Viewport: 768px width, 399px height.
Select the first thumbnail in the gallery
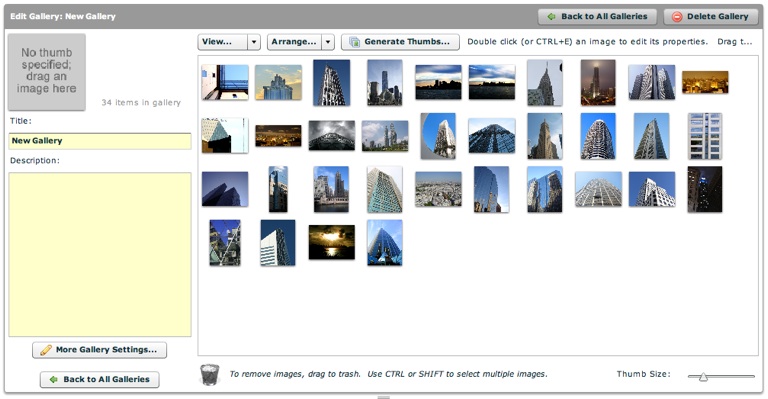(x=225, y=82)
